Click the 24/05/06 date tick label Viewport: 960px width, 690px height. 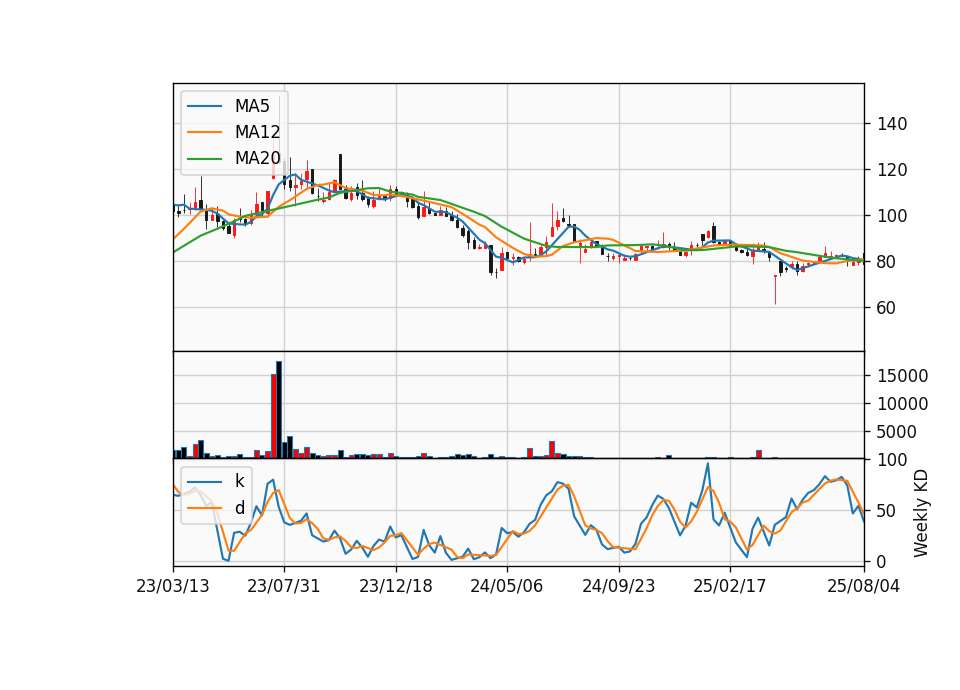coord(506,586)
